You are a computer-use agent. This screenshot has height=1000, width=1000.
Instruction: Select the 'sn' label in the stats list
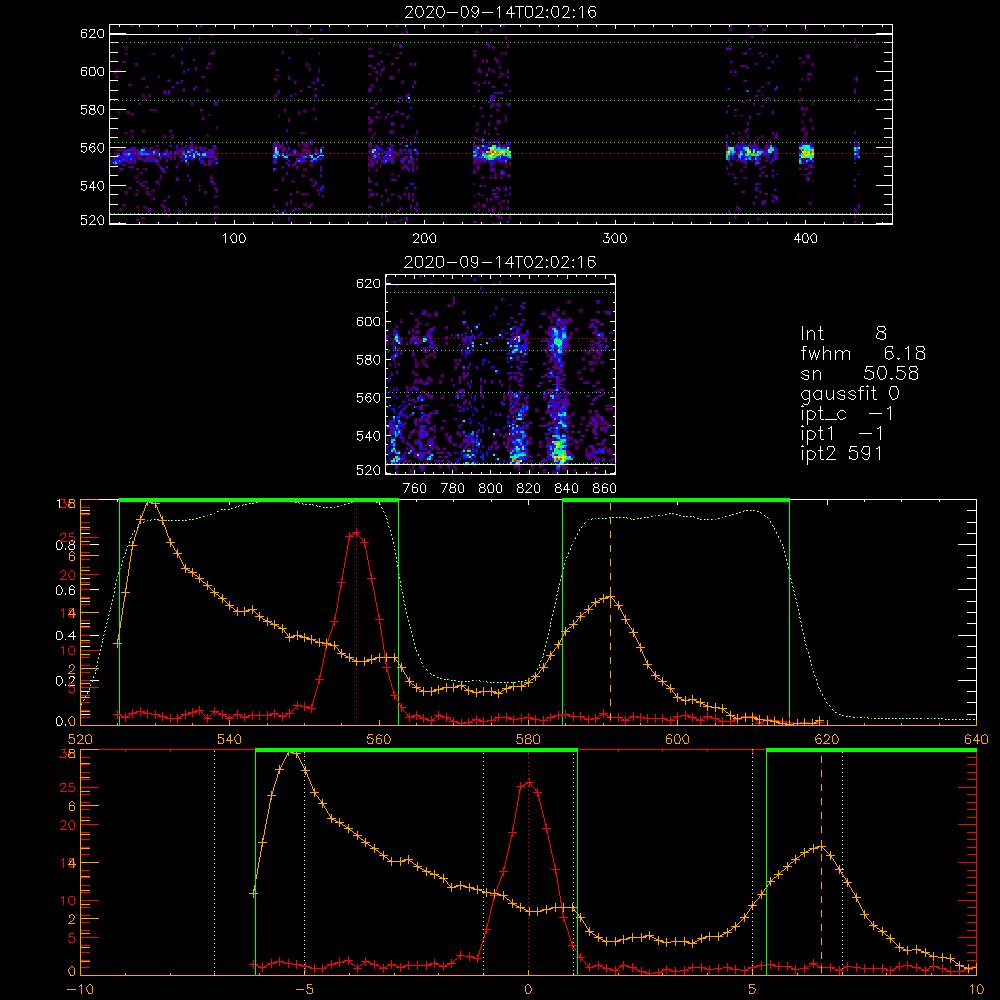[x=811, y=374]
